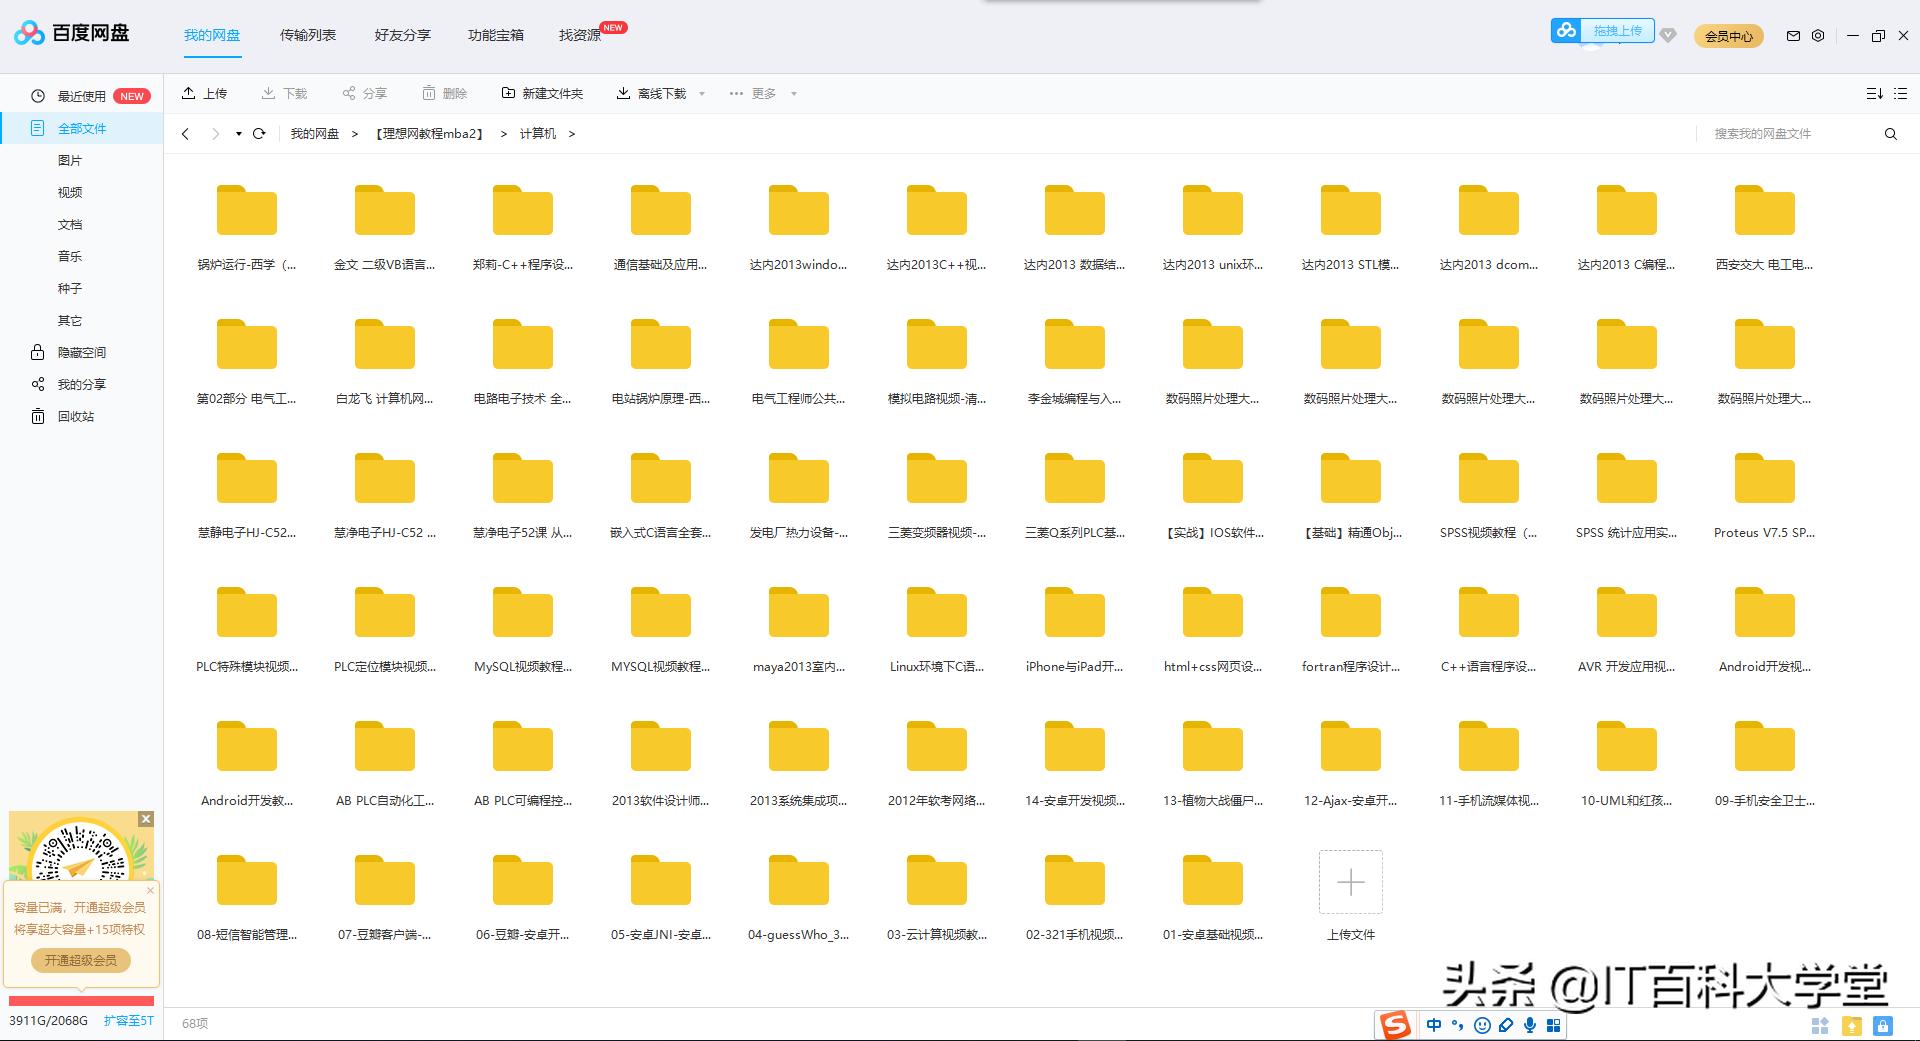Click the 会员中心 button

tap(1728, 36)
